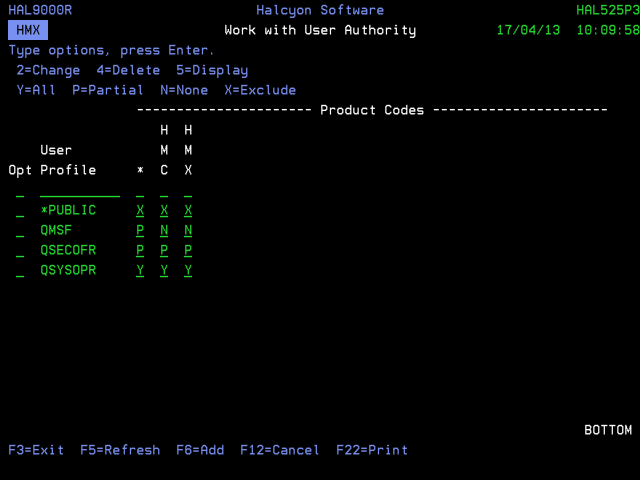Viewport: 640px width, 480px height.
Task: Select the F6=Add function key
Action: coord(200,450)
